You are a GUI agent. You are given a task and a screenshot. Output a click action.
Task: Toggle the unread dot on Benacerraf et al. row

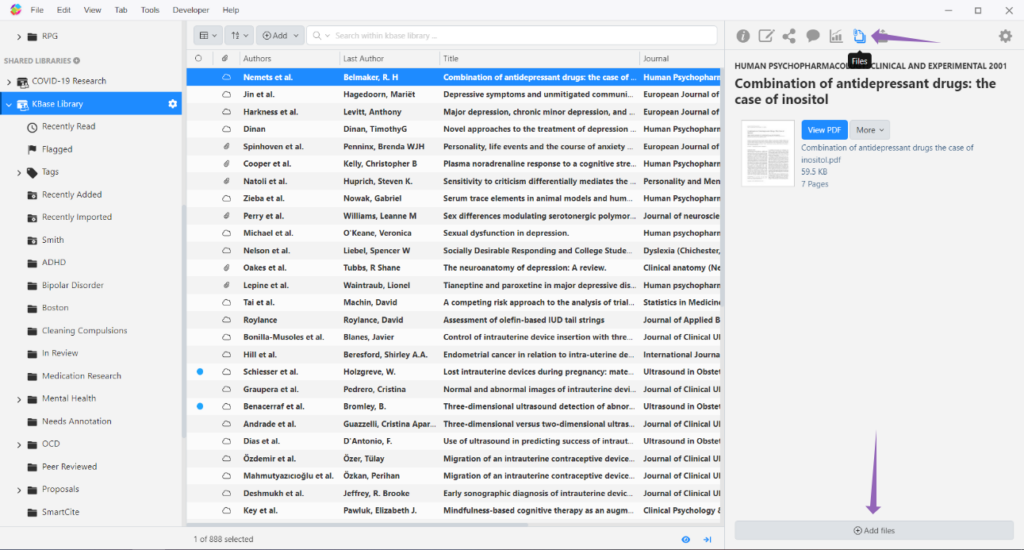(199, 406)
